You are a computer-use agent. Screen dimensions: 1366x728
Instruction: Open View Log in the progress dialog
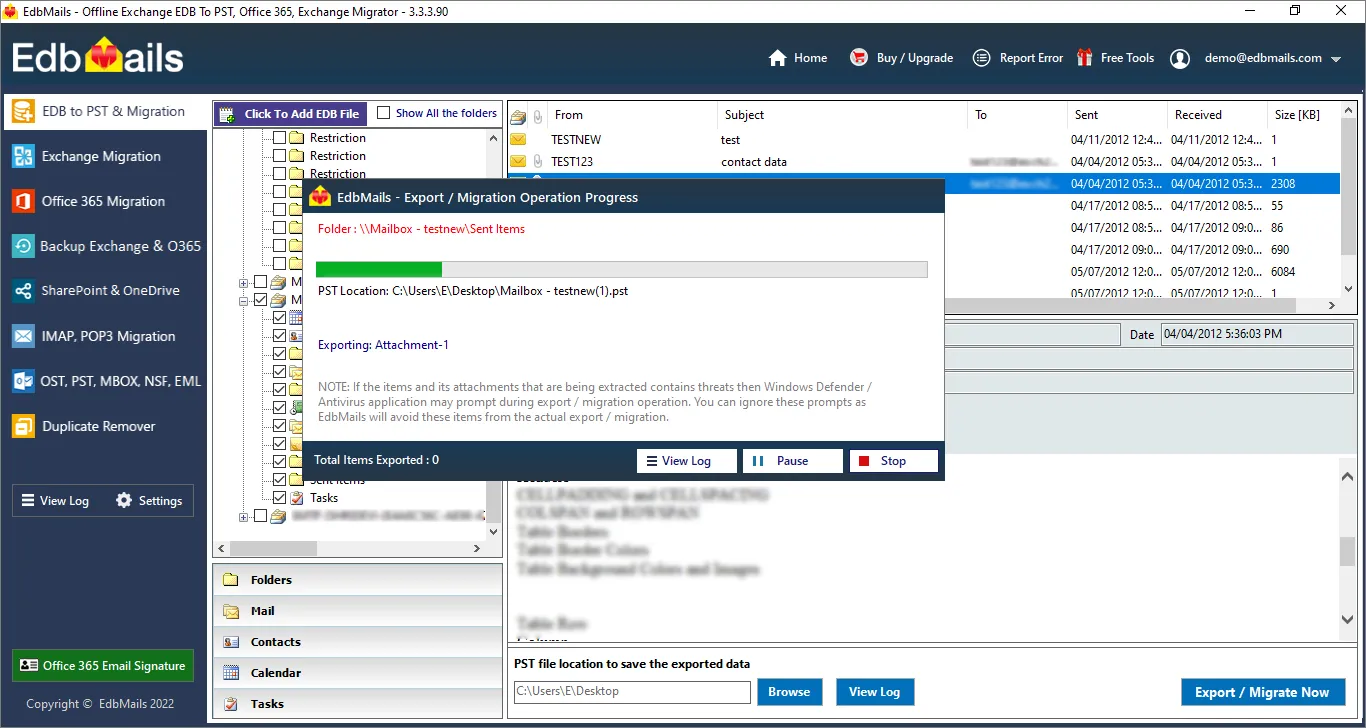click(687, 461)
